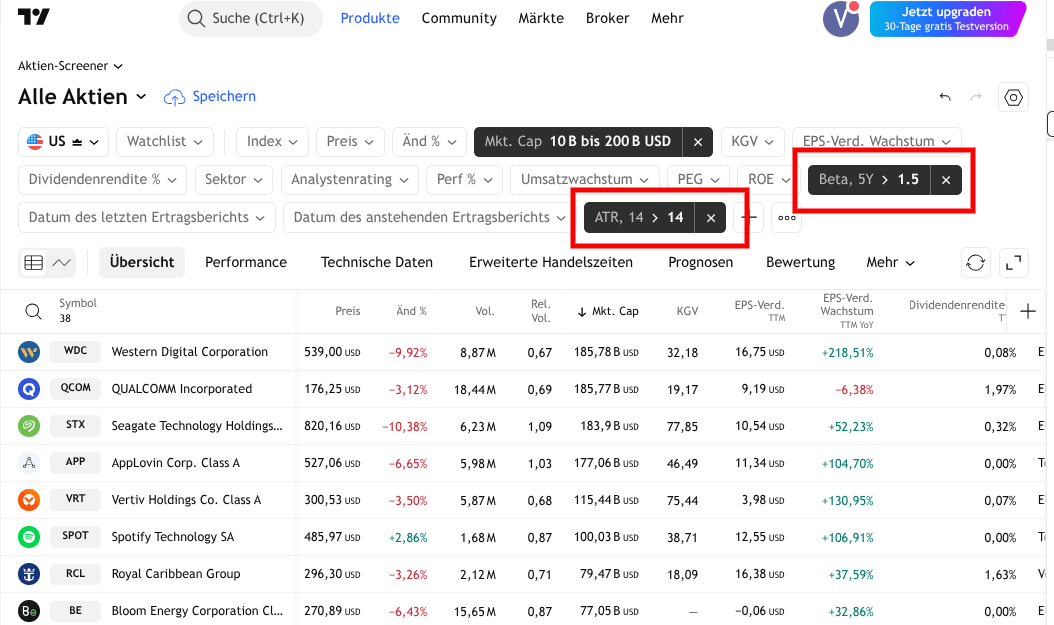The width and height of the screenshot is (1054, 625).
Task: Switch to the Bewertung tab
Action: [x=801, y=263]
